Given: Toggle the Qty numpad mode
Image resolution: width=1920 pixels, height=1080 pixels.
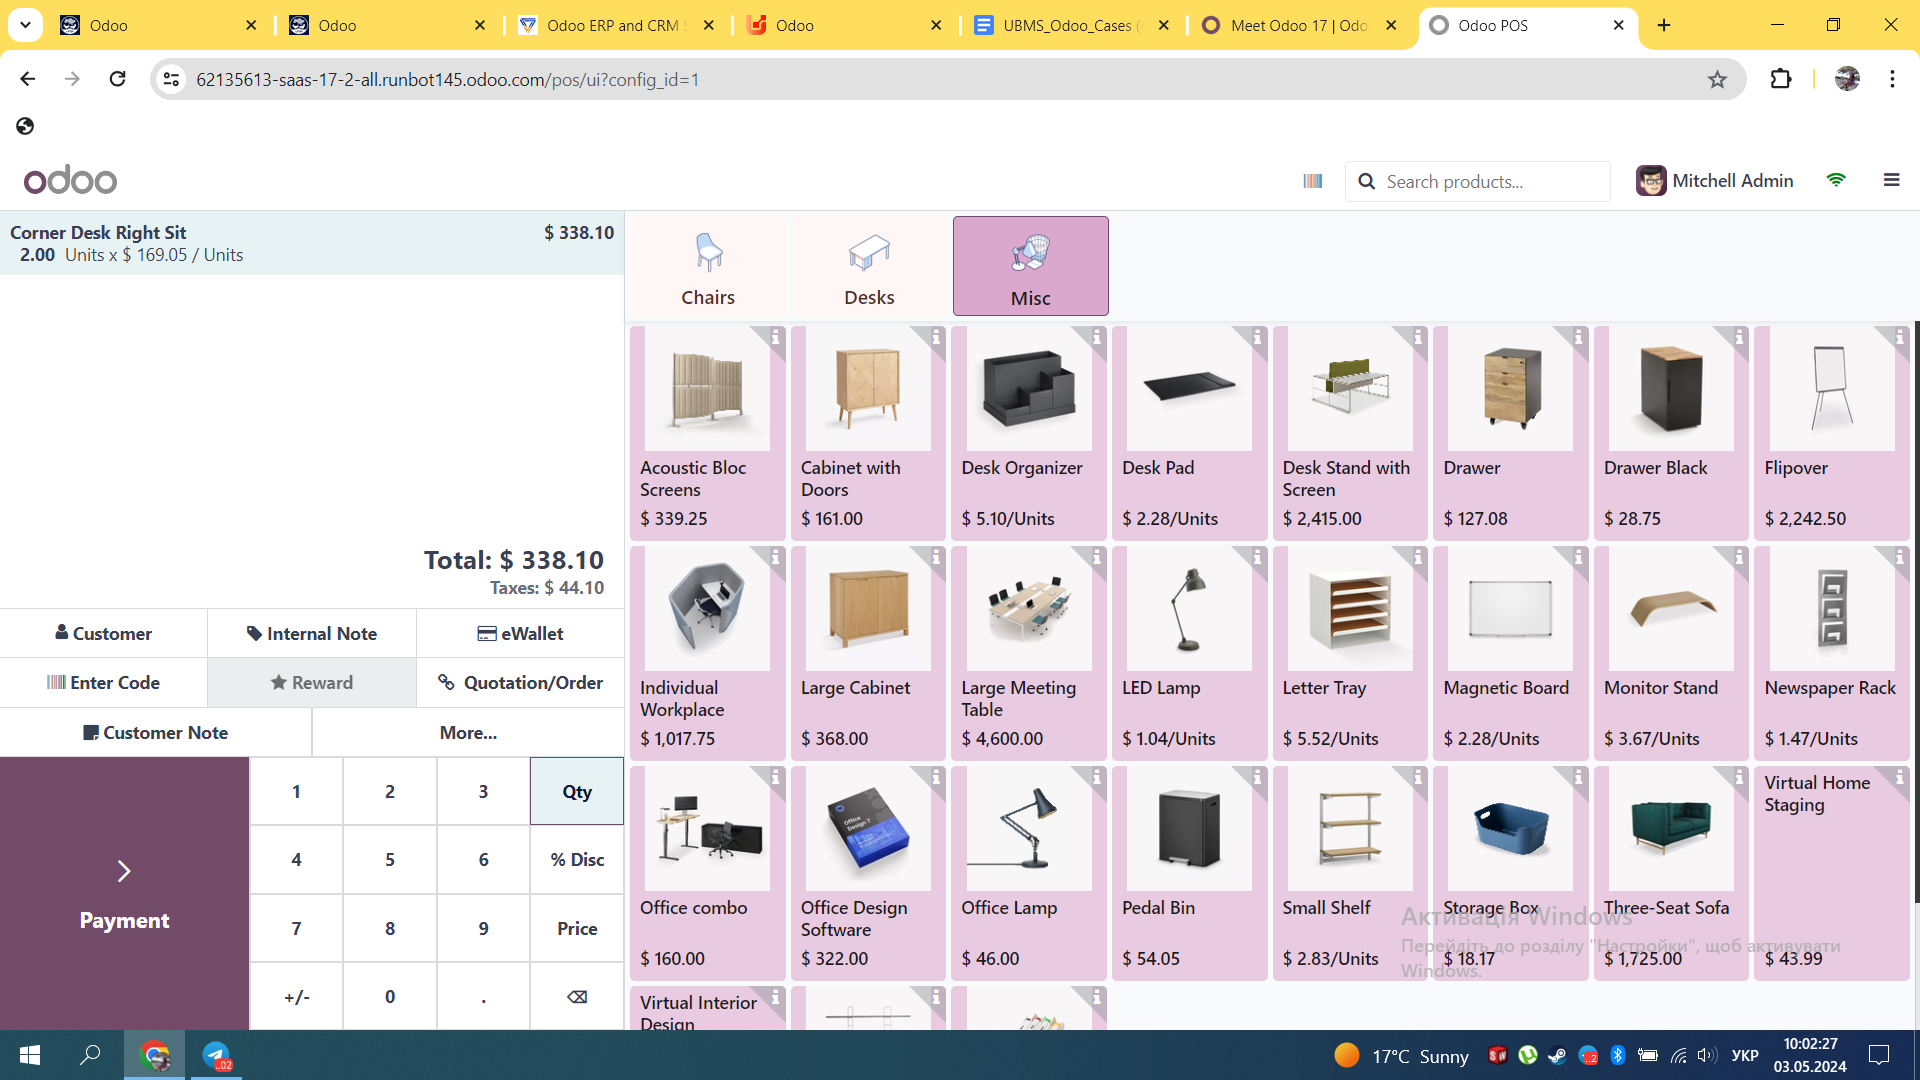Looking at the screenshot, I should coord(577,792).
